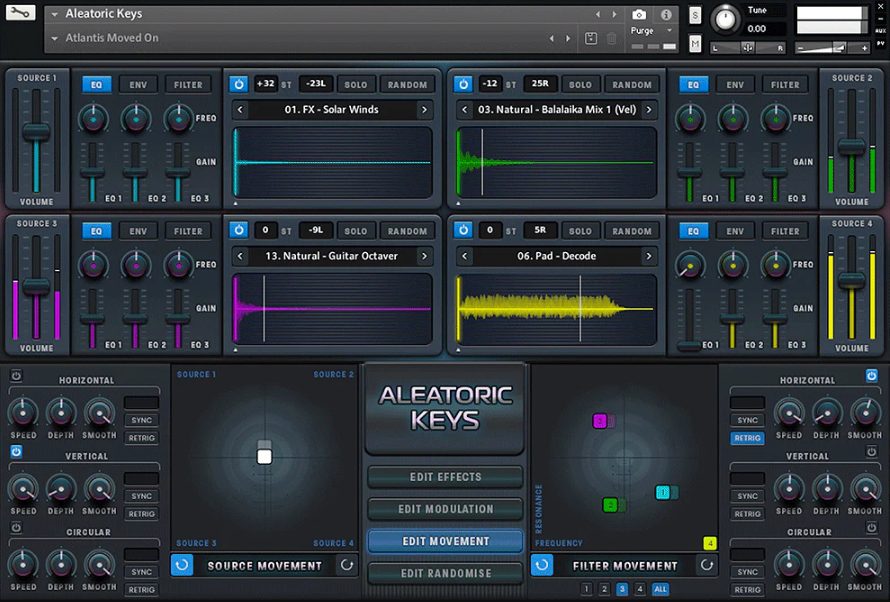Viewport: 890px width, 602px height.
Task: Select filter movement tab 2
Action: point(604,589)
